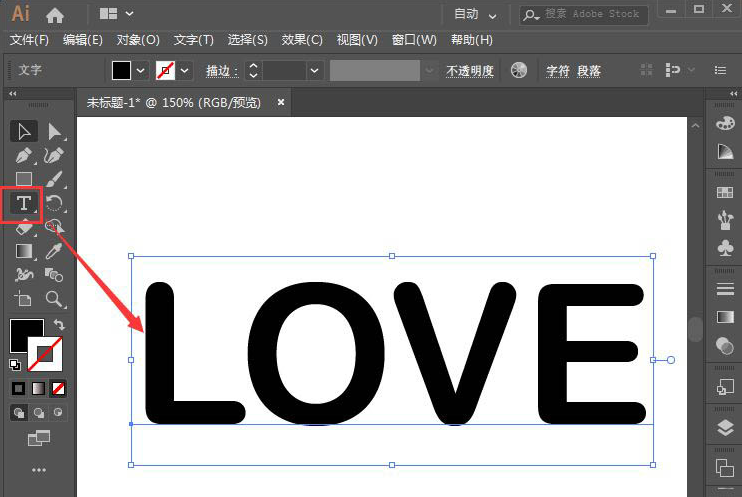Viewport: 742px width, 497px height.
Task: Go to the Home screen
Action: pyautogui.click(x=55, y=16)
